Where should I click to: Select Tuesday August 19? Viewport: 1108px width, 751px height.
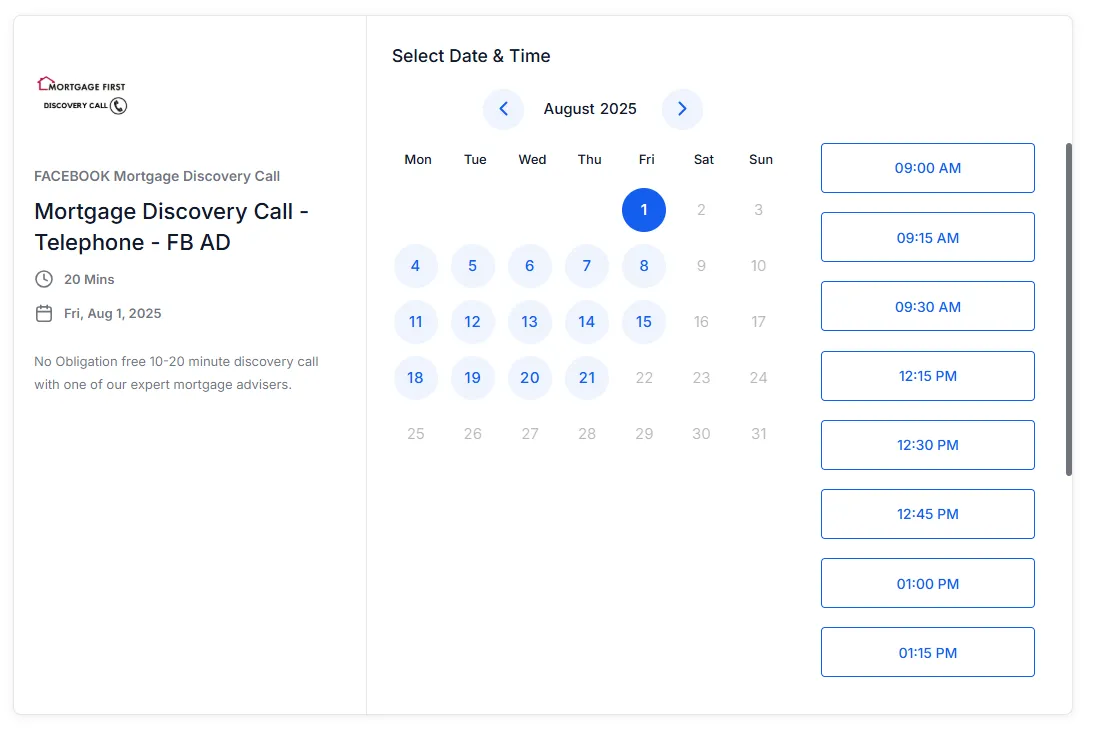coord(473,378)
